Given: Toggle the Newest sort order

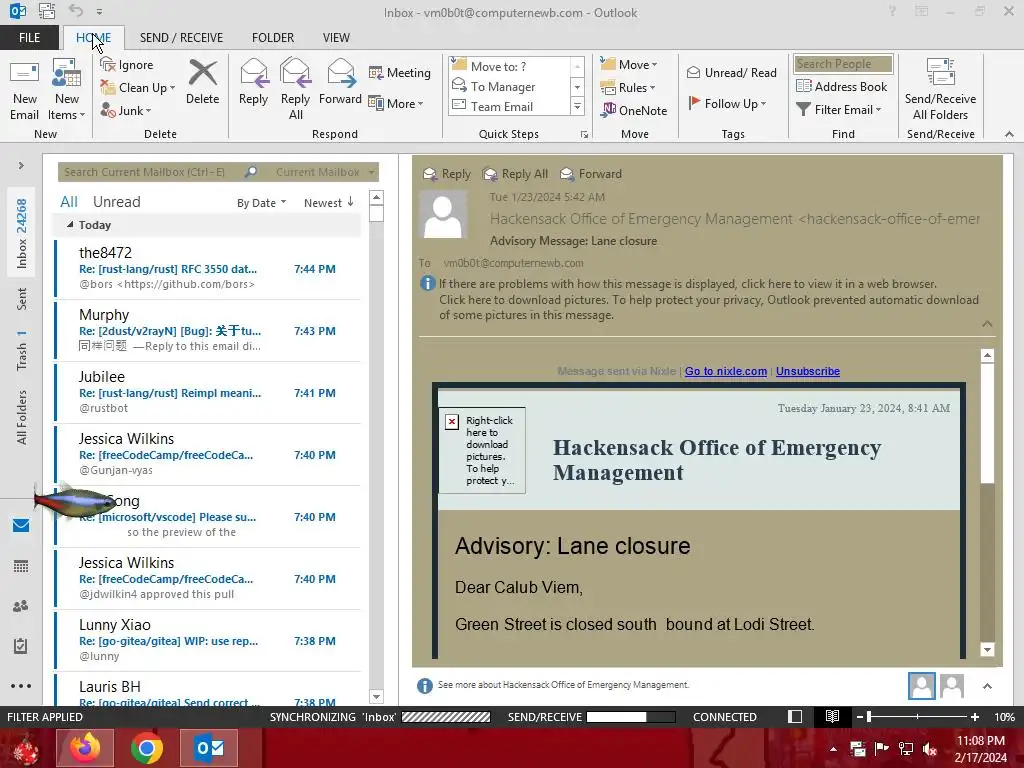Looking at the screenshot, I should coord(328,203).
